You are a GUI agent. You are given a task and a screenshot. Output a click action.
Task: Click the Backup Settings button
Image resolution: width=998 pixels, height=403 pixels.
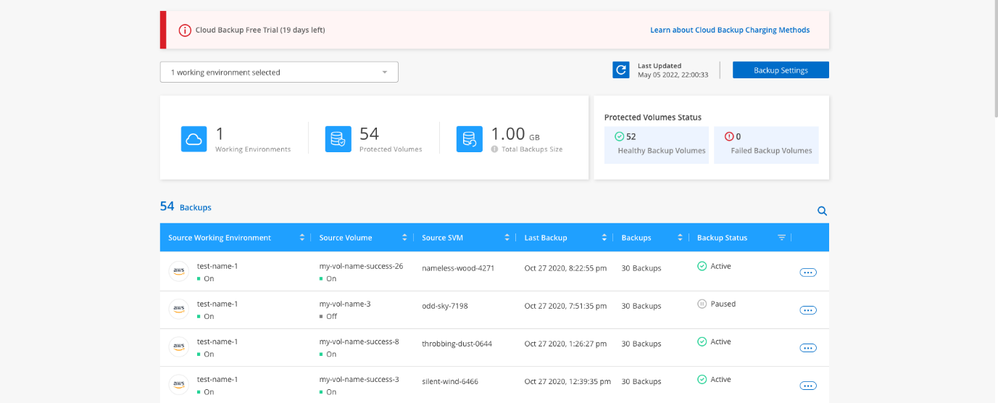(780, 70)
